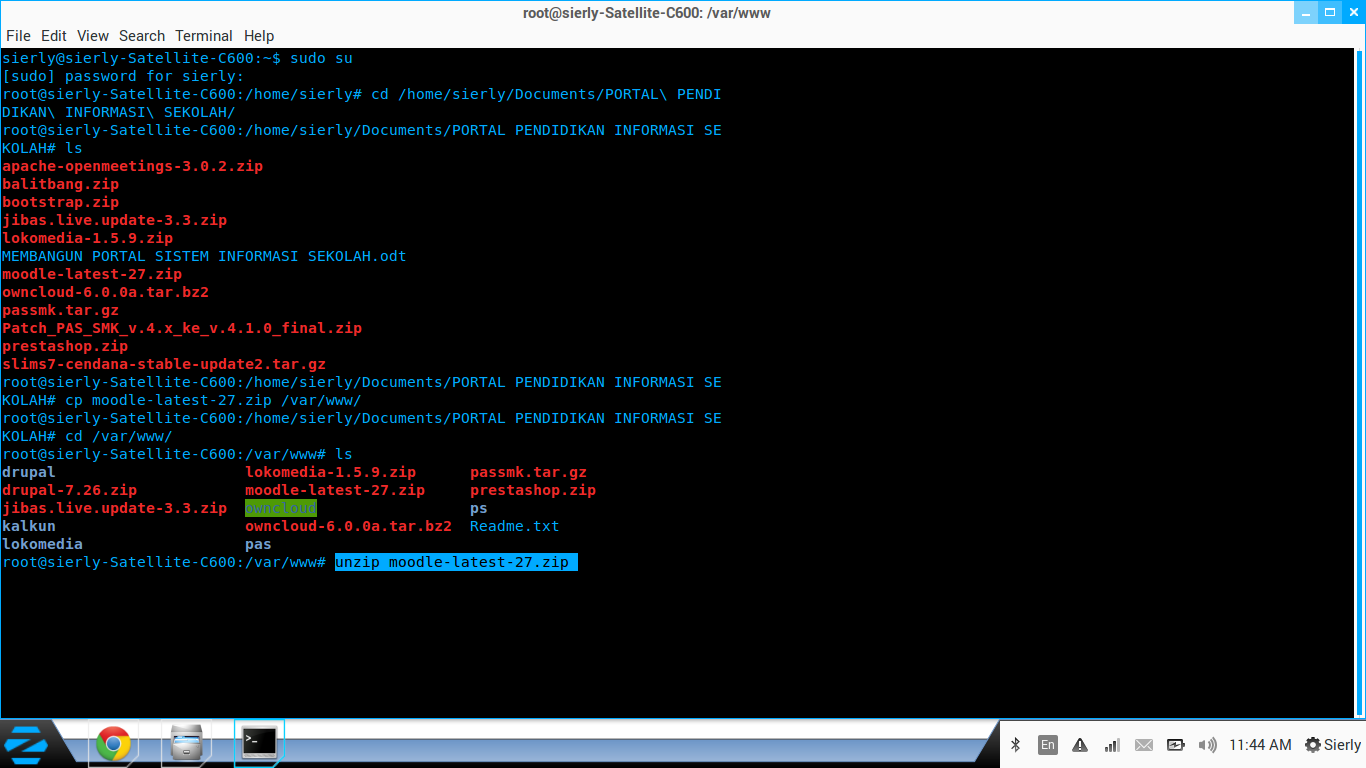Click owncloud-6.0.0a.tar.bz2 in the first listing
The image size is (1366, 768).
105,292
